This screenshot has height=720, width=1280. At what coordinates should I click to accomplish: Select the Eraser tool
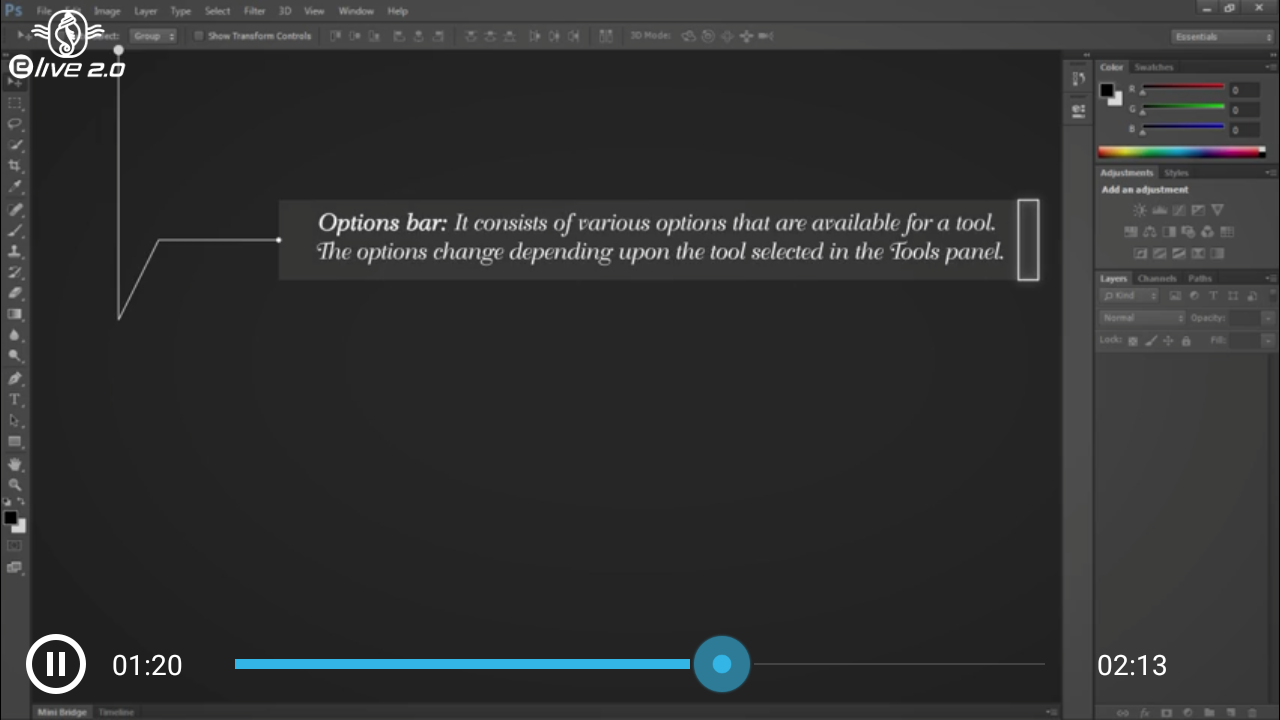coord(15,293)
